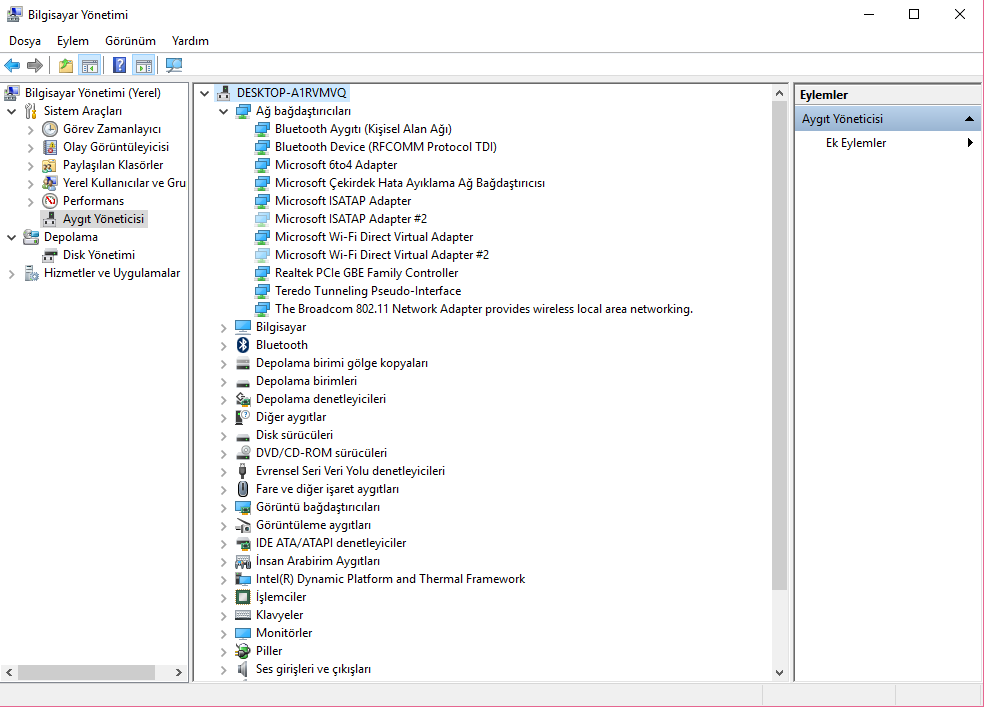Click device list scroll down arrow
Screen dimensions: 984x707
pyautogui.click(x=779, y=672)
